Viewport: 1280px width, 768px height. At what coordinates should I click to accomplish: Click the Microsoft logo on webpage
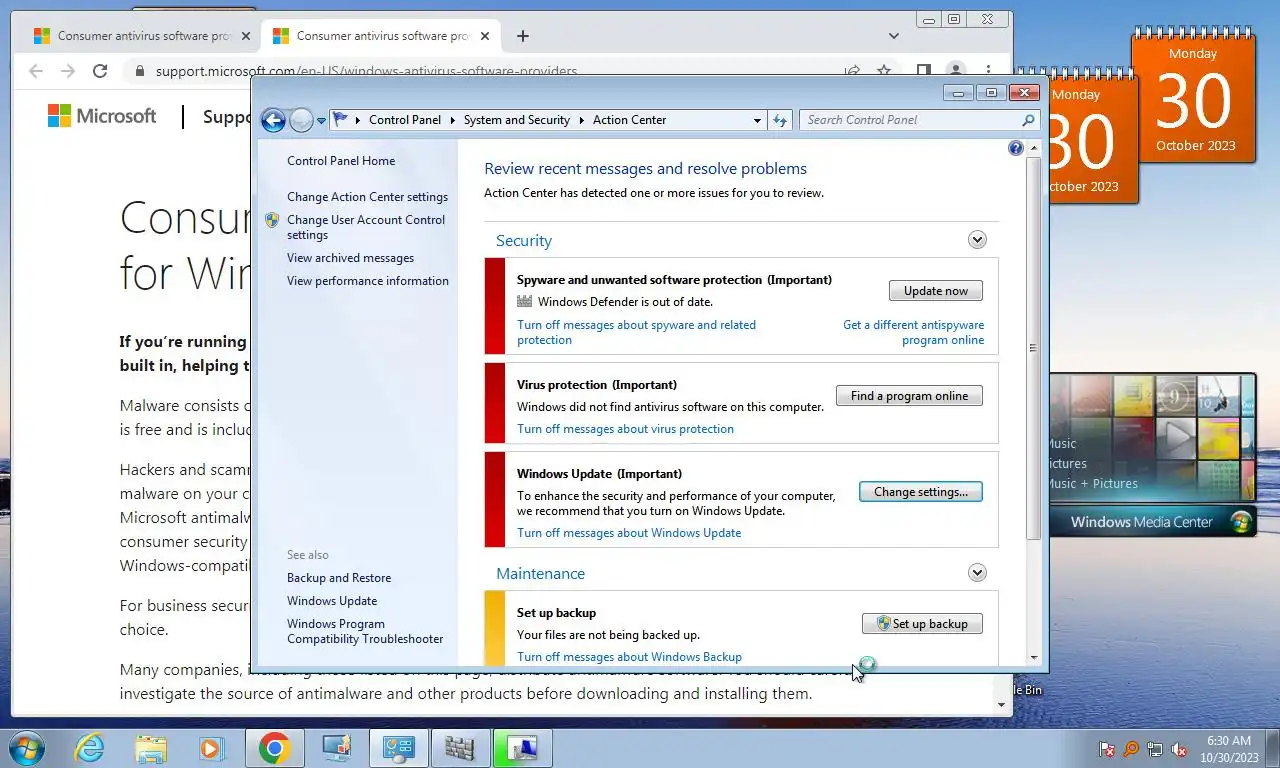[102, 116]
